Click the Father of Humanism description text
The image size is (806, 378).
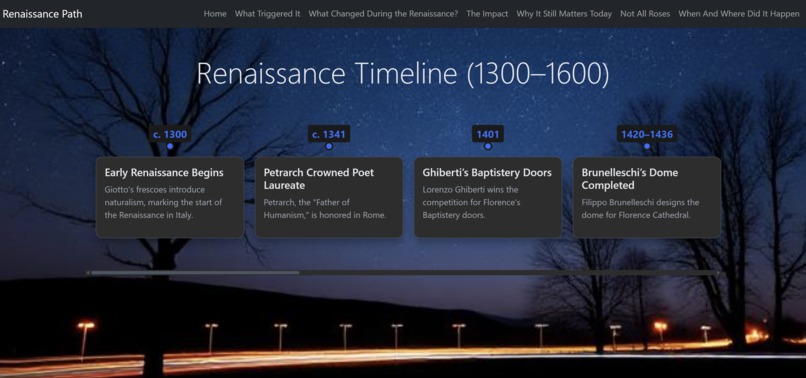point(325,209)
